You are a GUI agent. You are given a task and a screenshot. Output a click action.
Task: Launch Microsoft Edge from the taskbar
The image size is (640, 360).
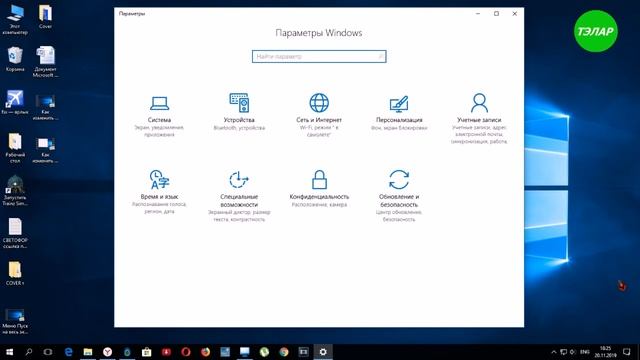click(68, 352)
